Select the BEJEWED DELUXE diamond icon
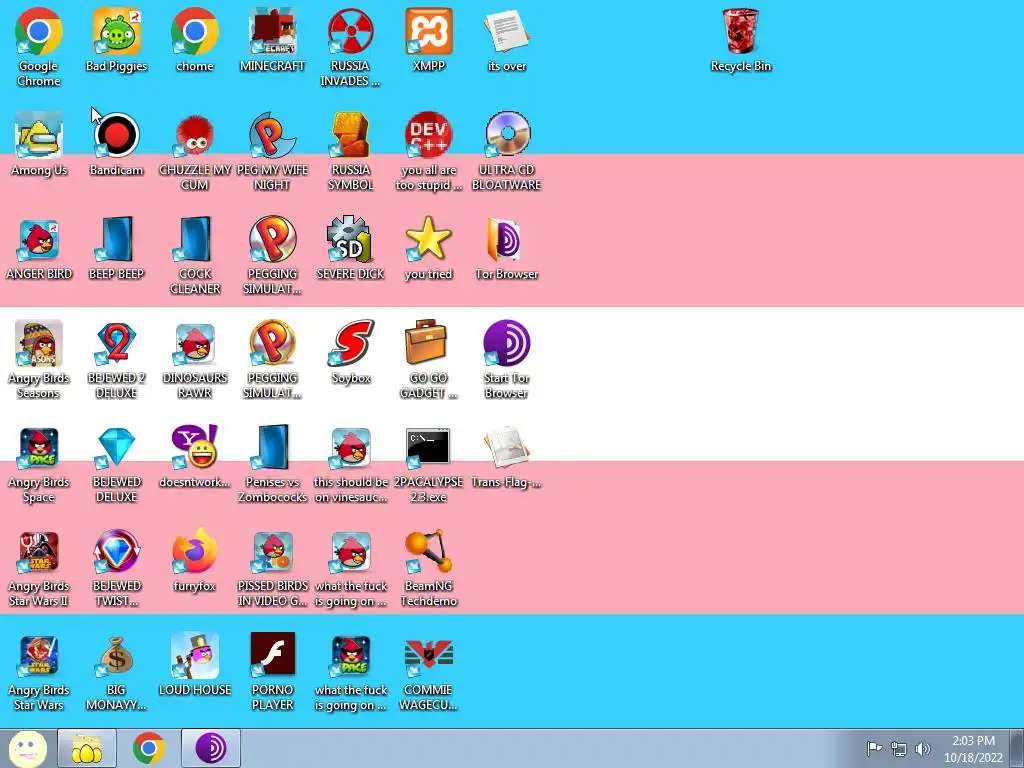Image resolution: width=1024 pixels, height=768 pixels. click(116, 463)
